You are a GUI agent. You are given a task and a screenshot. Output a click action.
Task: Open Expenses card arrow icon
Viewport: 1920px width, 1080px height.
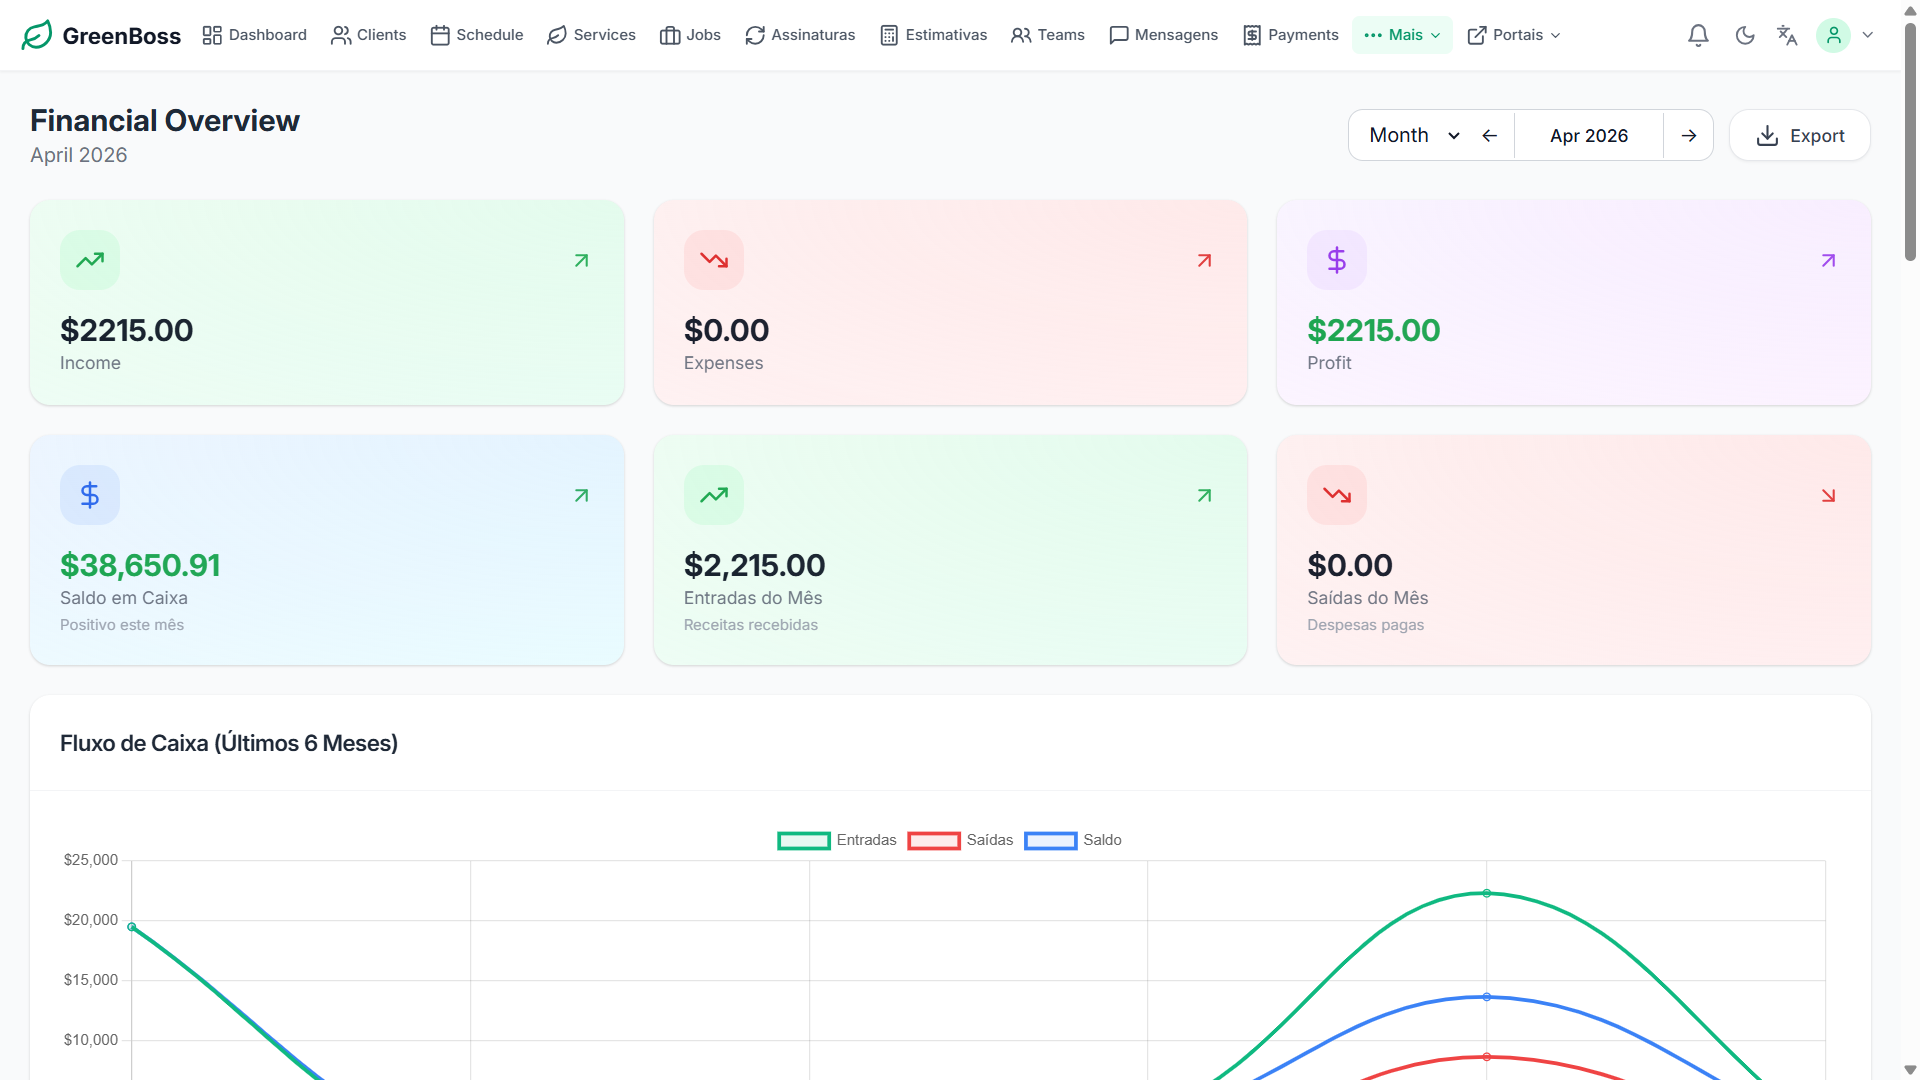1204,261
